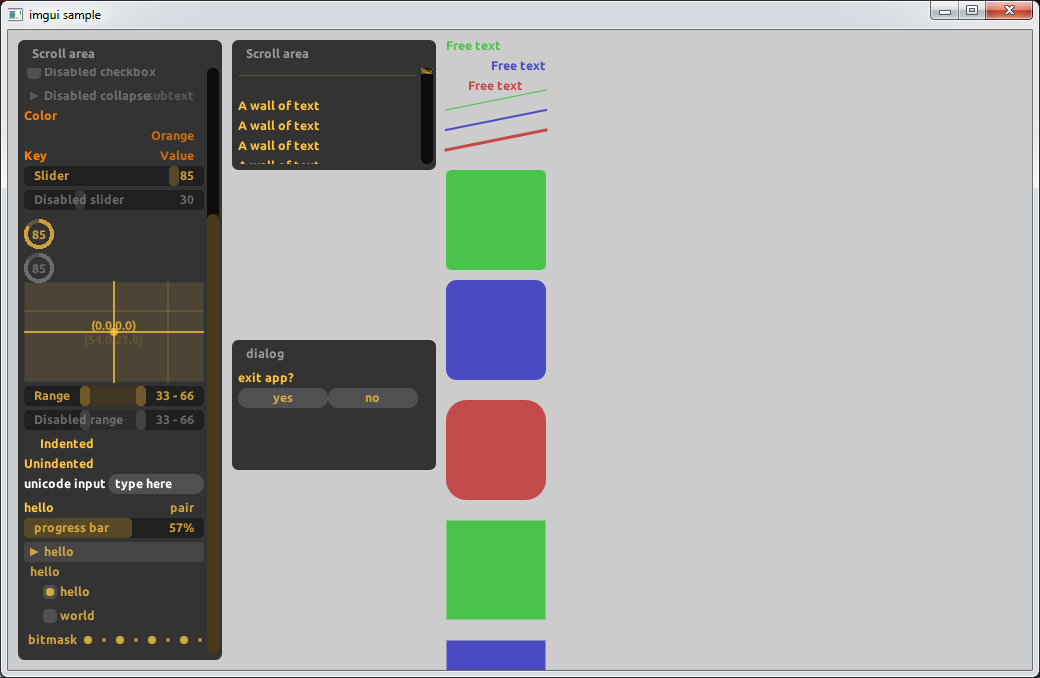This screenshot has height=678, width=1040.
Task: Click the Disabled range slider
Action: [114, 420]
